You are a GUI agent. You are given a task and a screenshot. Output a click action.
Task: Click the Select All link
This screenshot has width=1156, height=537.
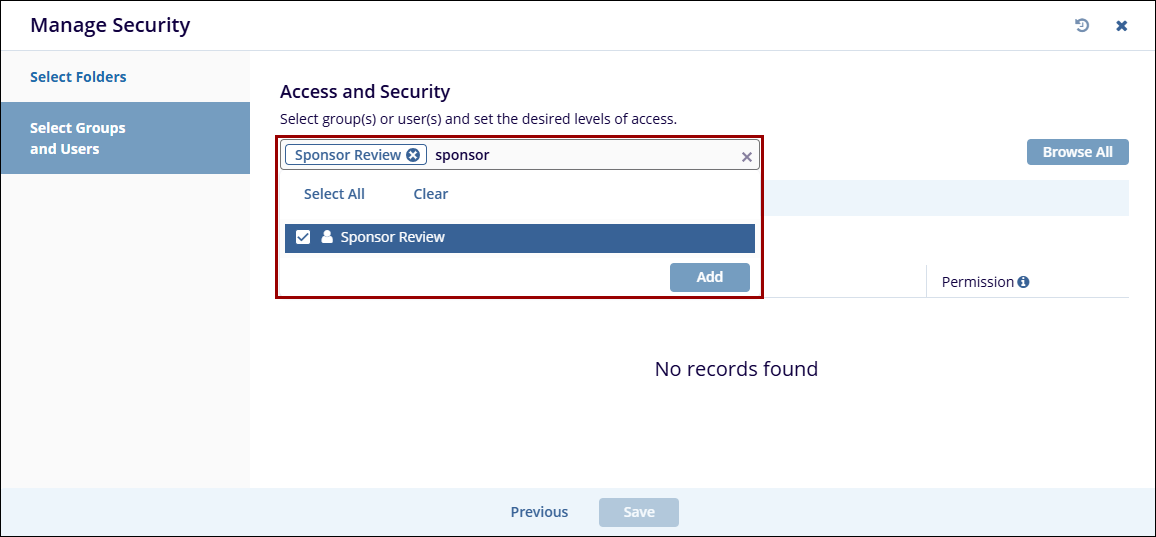(334, 194)
